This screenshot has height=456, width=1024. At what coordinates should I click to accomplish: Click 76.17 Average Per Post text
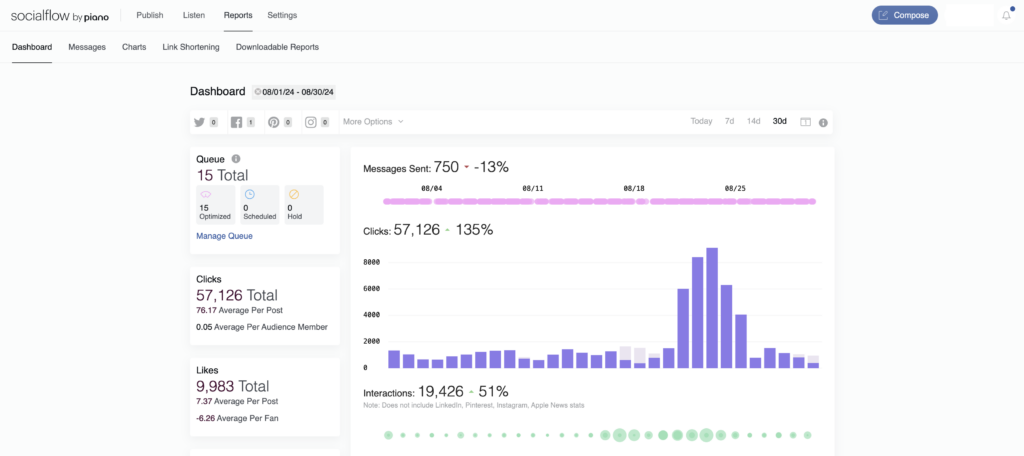(239, 310)
